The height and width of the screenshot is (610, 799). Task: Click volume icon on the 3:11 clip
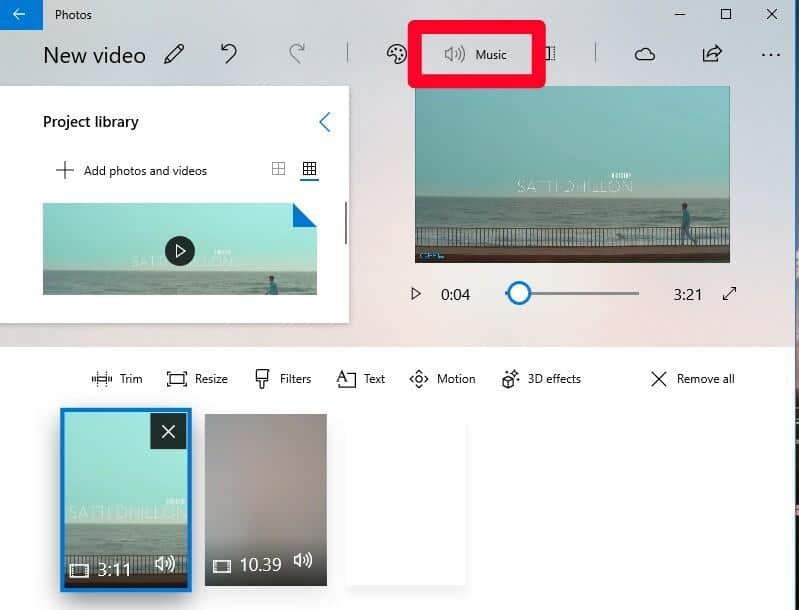[165, 563]
